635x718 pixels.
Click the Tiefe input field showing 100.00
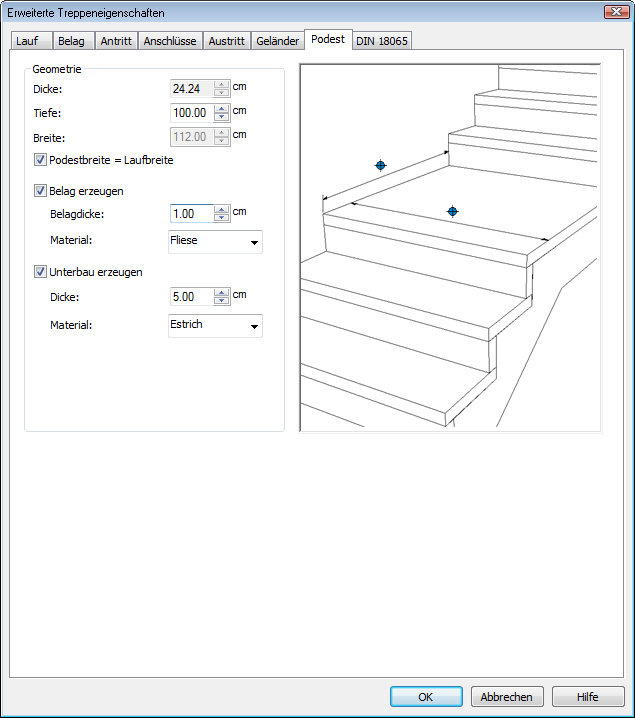tap(191, 113)
